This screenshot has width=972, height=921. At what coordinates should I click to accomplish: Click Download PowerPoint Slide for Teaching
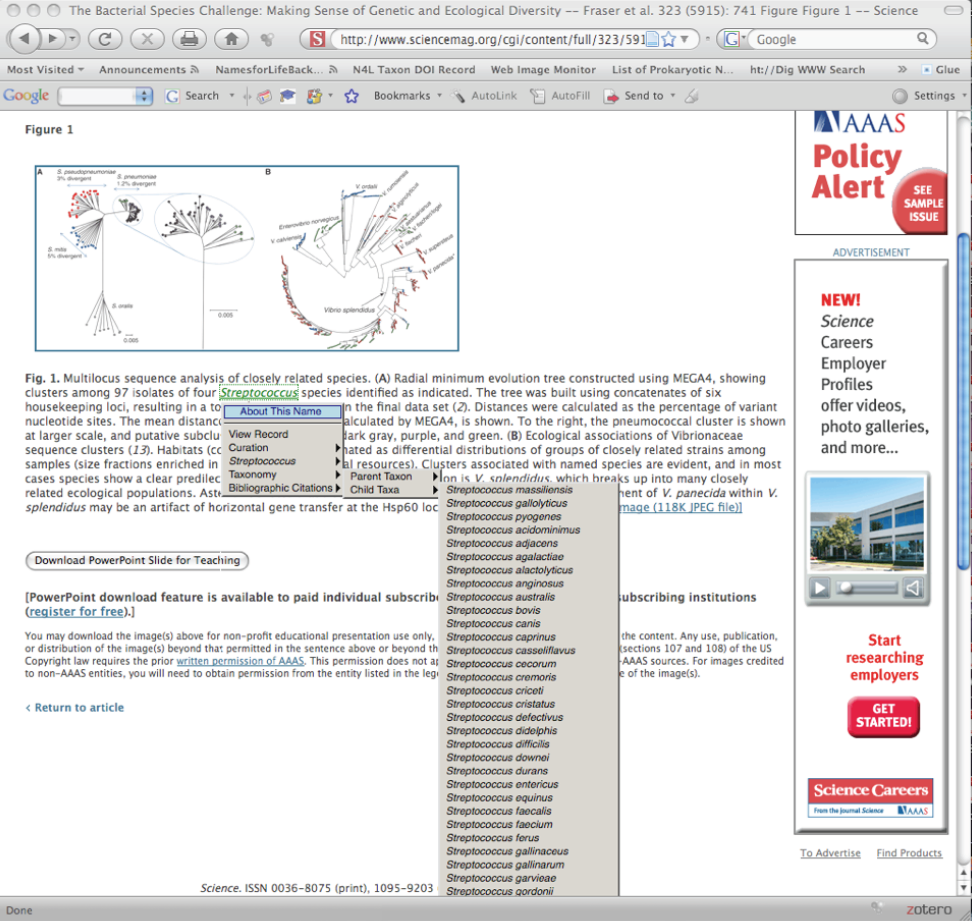137,561
